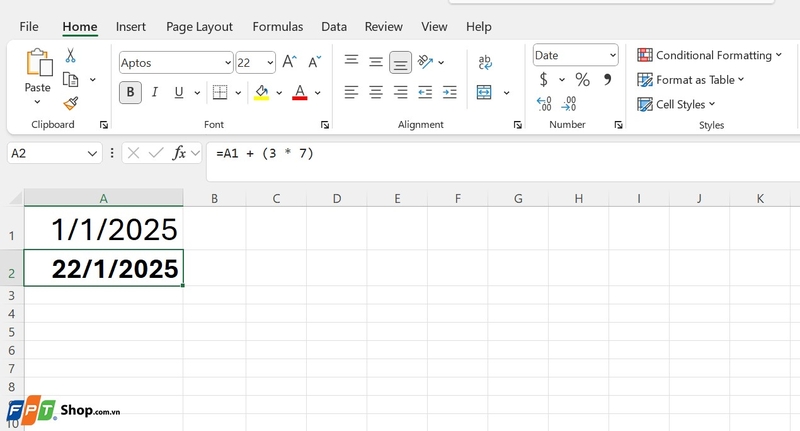The width and height of the screenshot is (800, 431).
Task: Open the Data tab
Action: tap(334, 27)
